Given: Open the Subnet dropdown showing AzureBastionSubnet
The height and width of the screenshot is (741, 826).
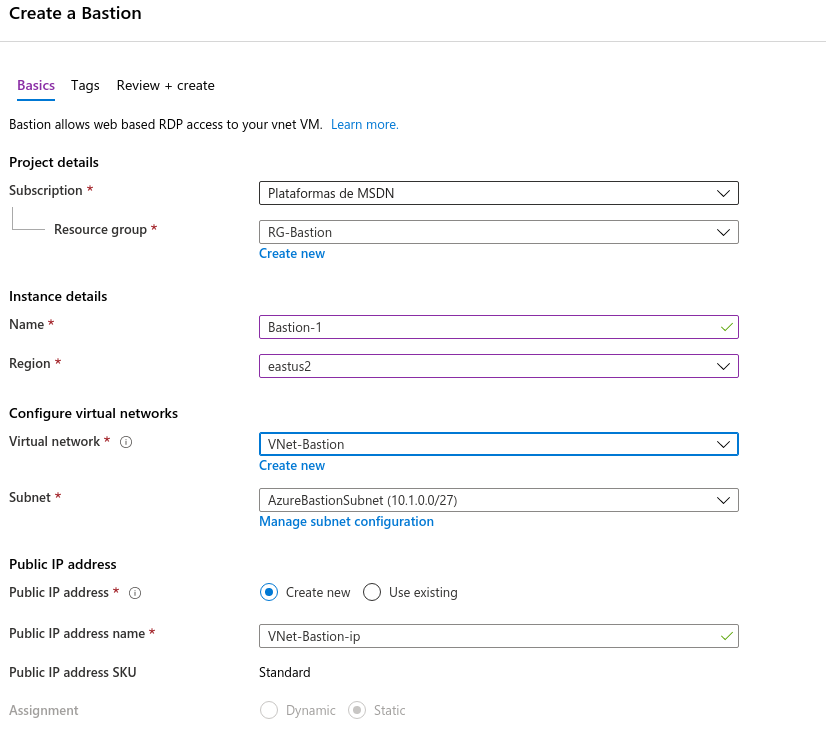Looking at the screenshot, I should pyautogui.click(x=498, y=500).
